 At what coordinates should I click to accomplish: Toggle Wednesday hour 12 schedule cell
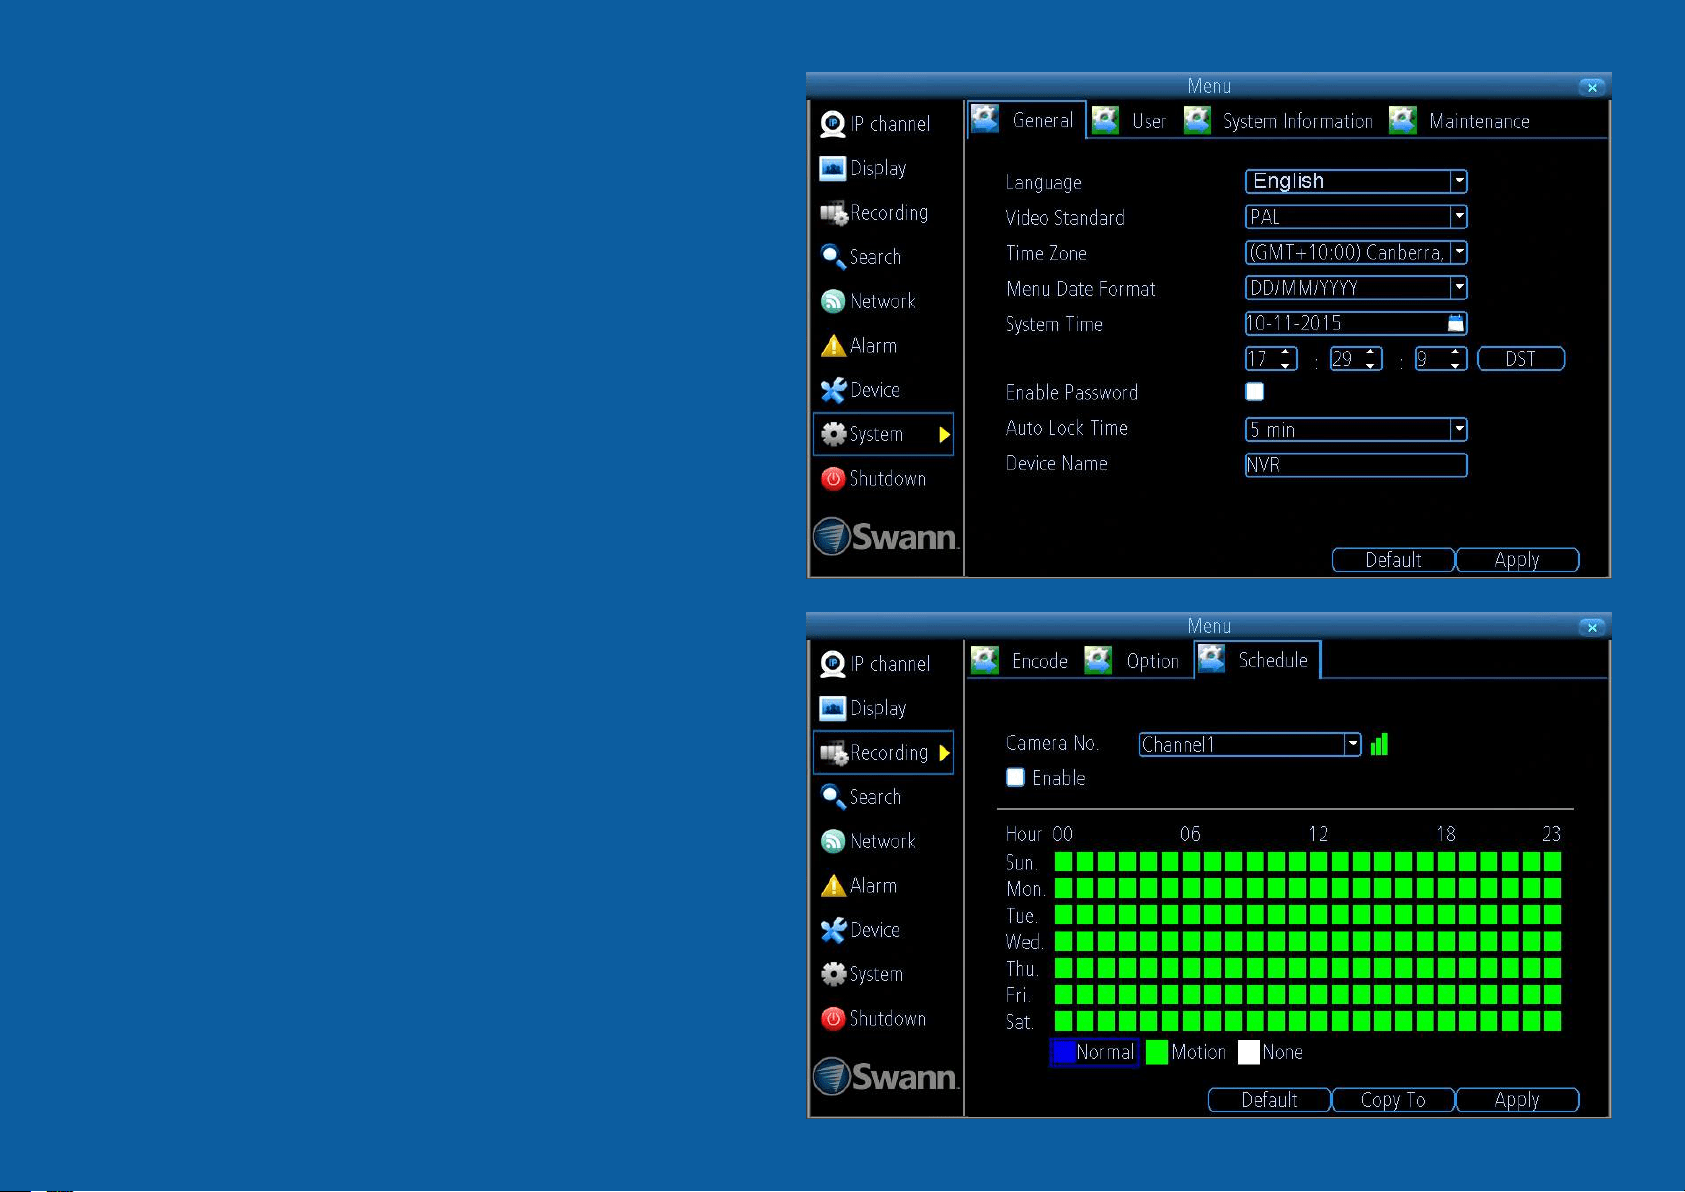tap(1318, 941)
